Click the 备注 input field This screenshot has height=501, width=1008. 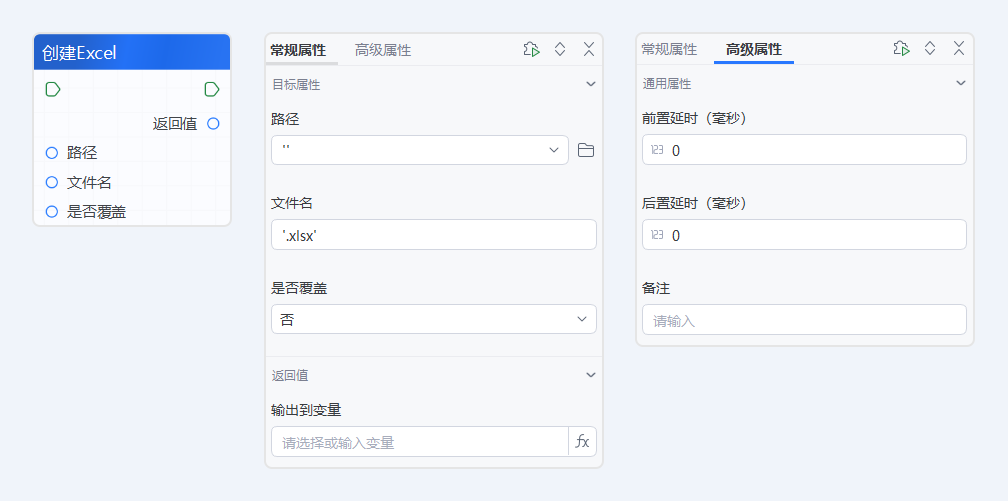(x=804, y=320)
